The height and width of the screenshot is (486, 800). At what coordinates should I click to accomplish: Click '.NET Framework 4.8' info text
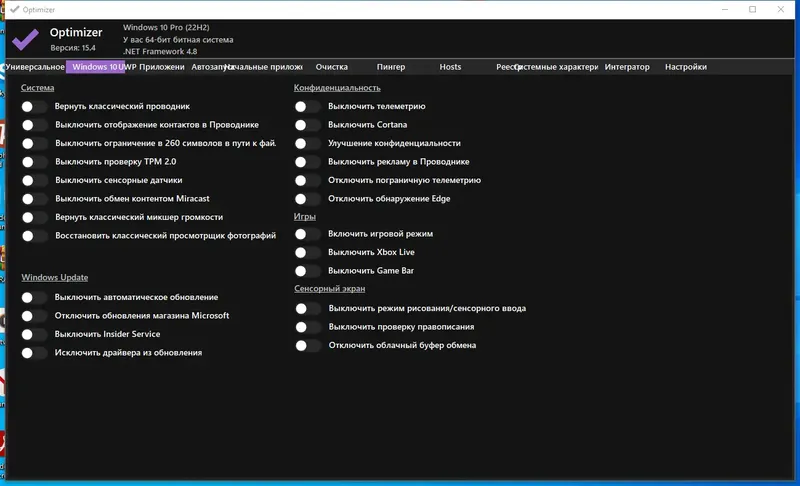click(160, 52)
